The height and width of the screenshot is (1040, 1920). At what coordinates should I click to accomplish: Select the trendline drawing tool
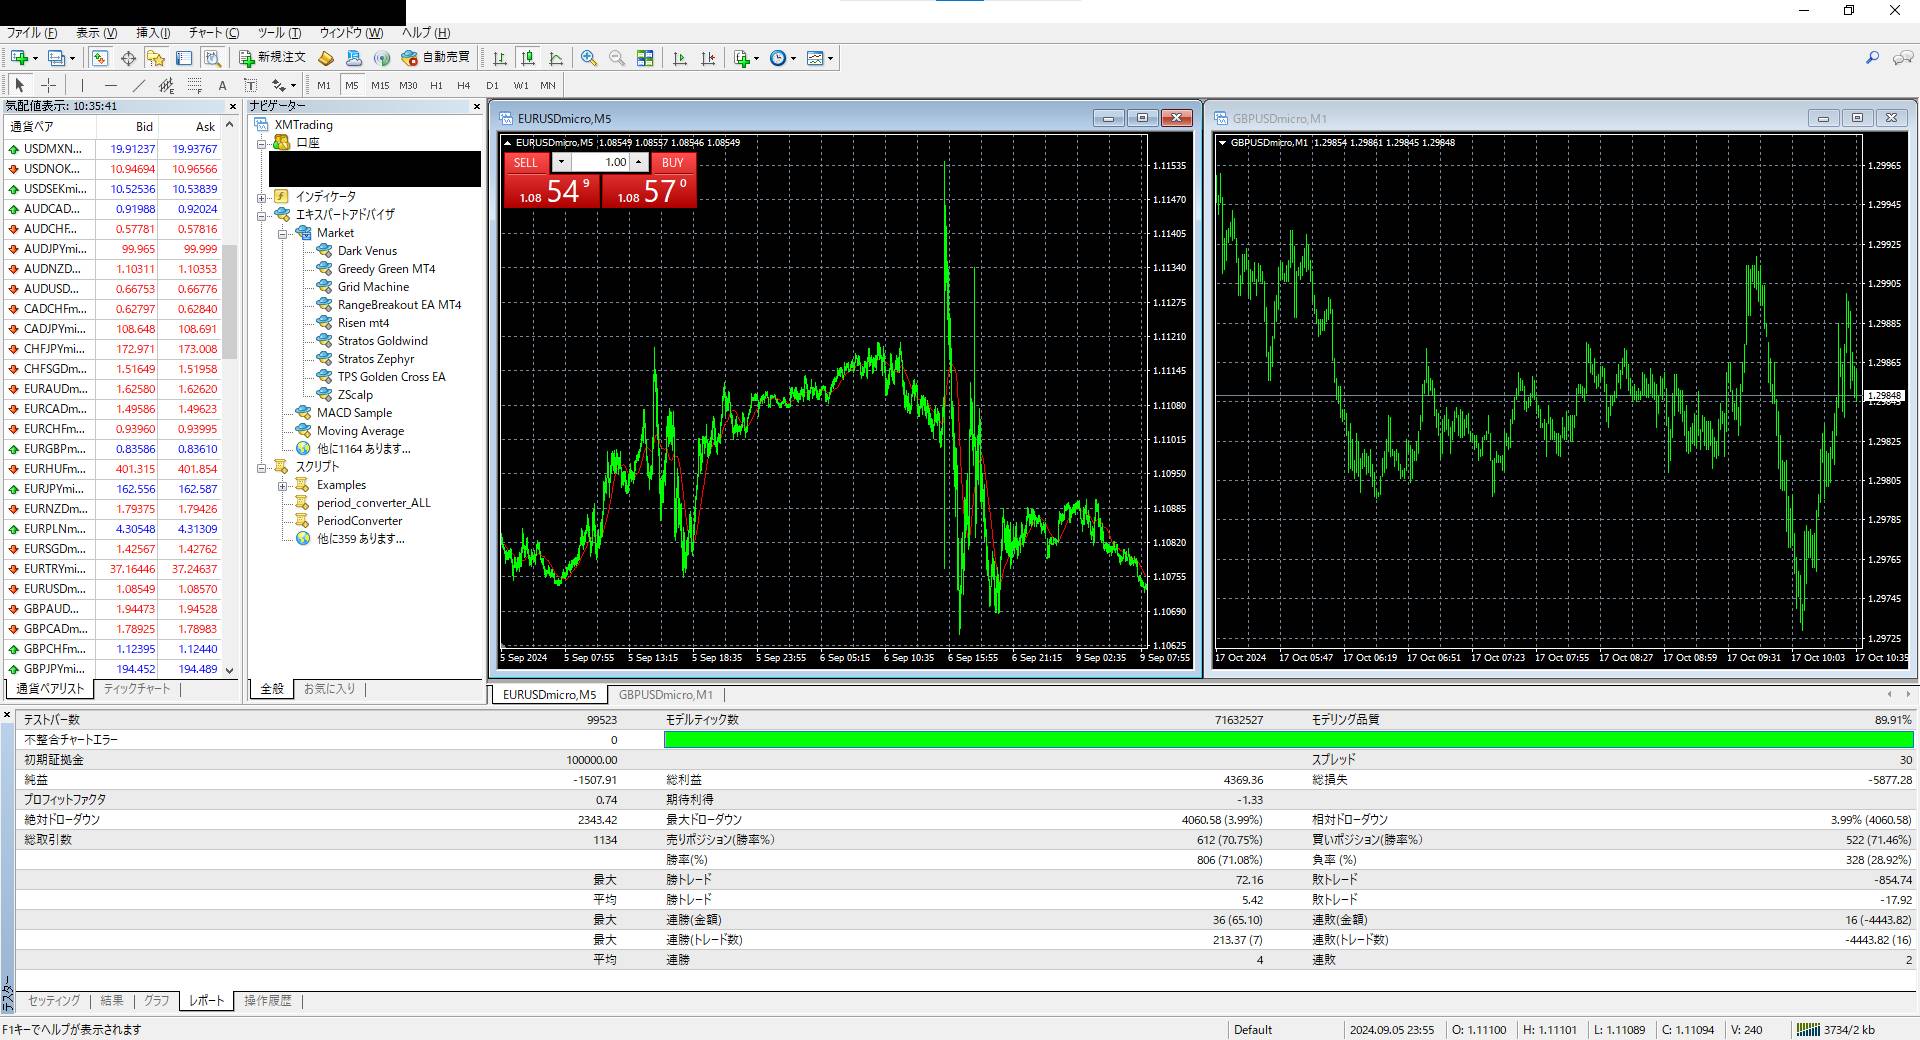138,85
